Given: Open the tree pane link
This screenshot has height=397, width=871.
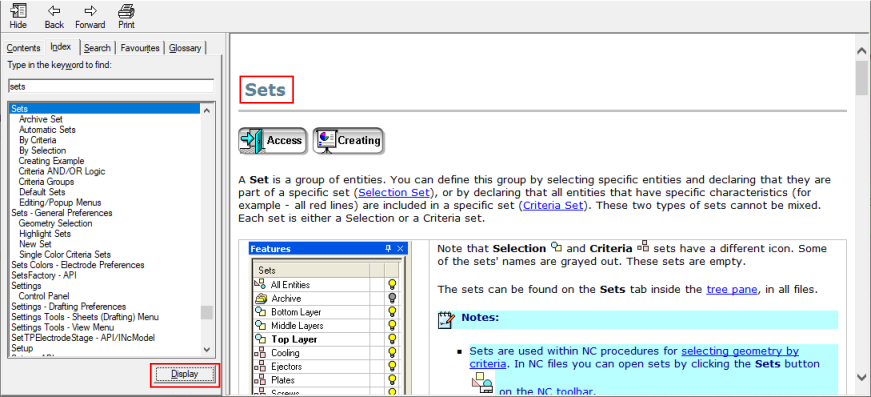Looking at the screenshot, I should [732, 289].
